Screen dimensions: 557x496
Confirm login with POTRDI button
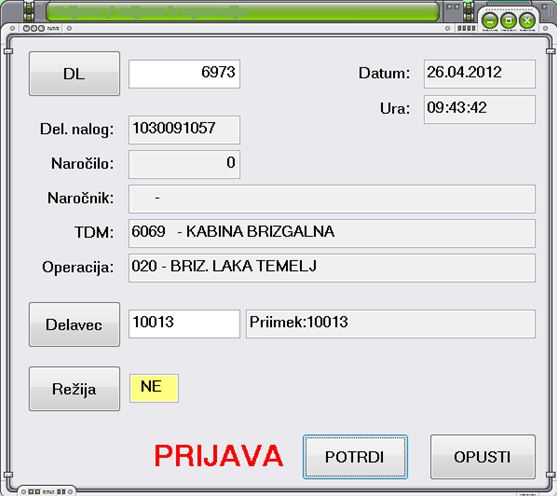355,457
